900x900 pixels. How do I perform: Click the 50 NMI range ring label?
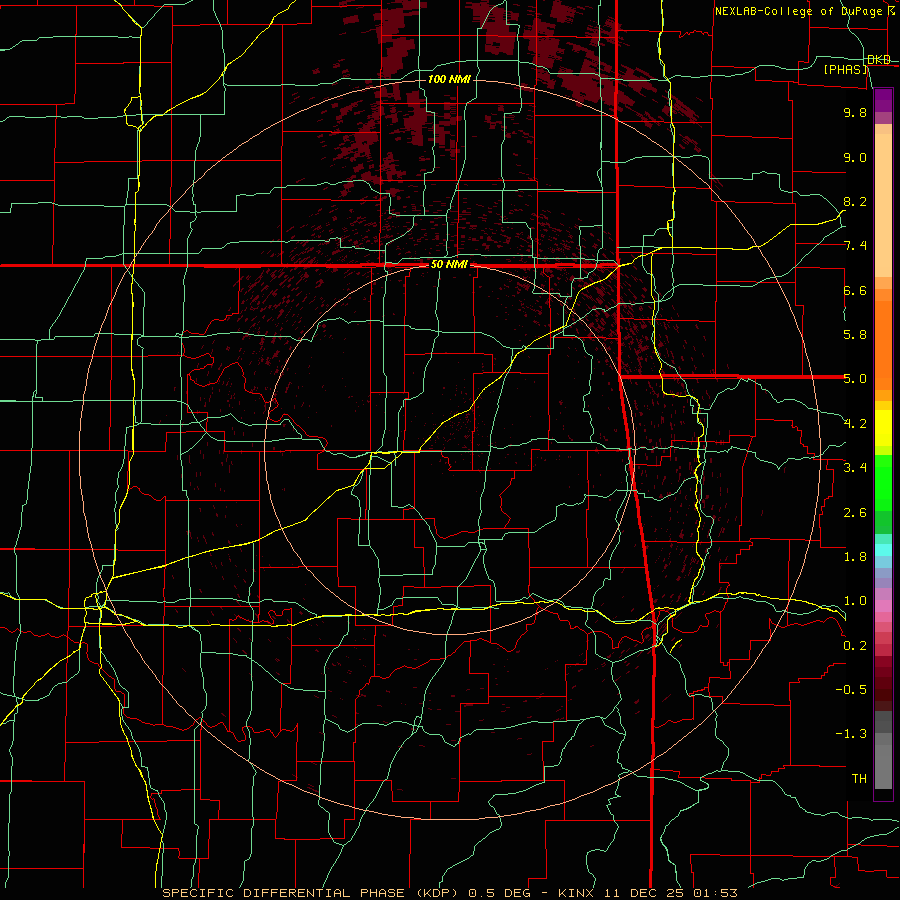449,265
